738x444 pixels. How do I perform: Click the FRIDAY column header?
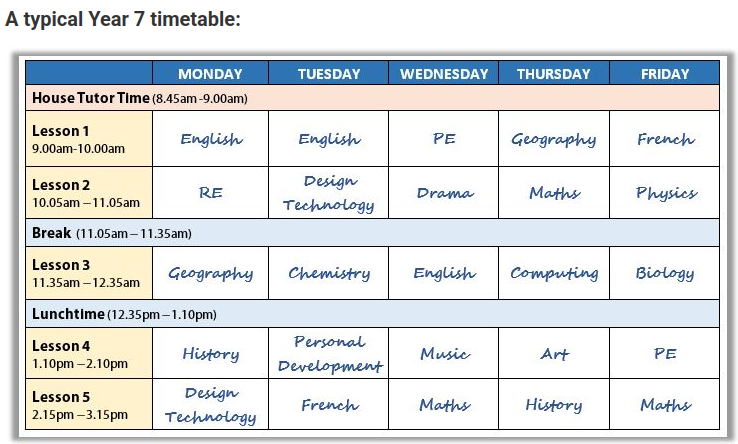click(665, 74)
